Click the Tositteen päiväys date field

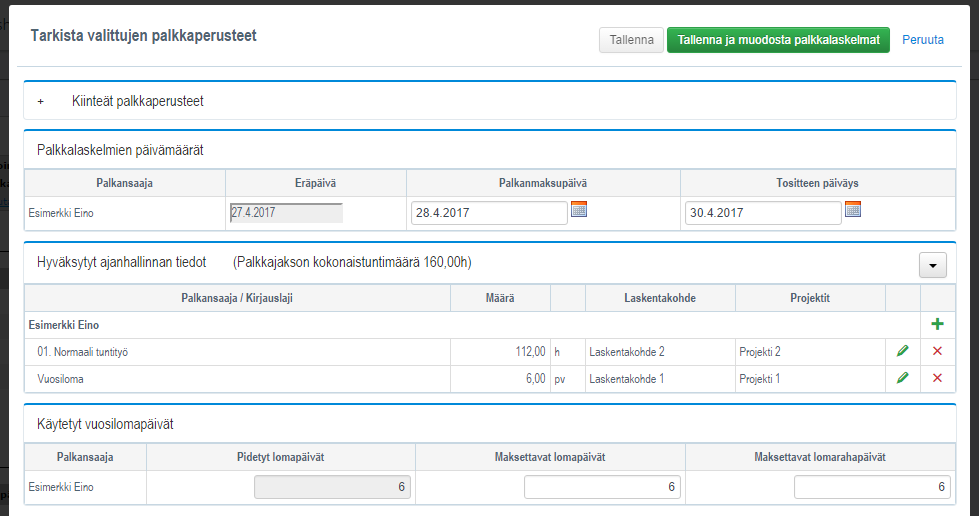click(763, 213)
